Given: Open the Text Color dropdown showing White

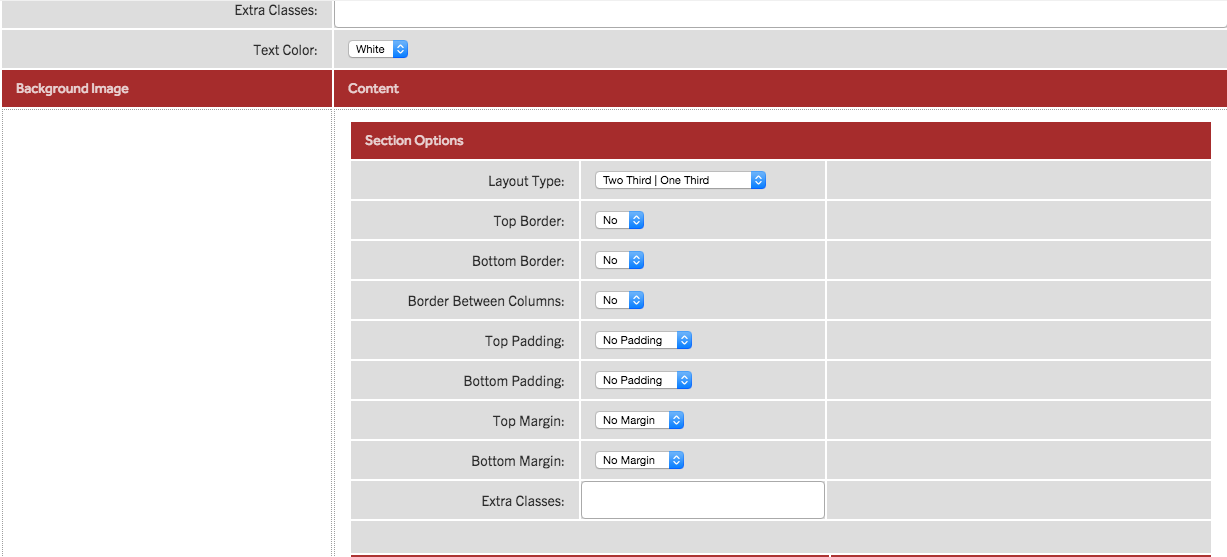Looking at the screenshot, I should [x=378, y=49].
